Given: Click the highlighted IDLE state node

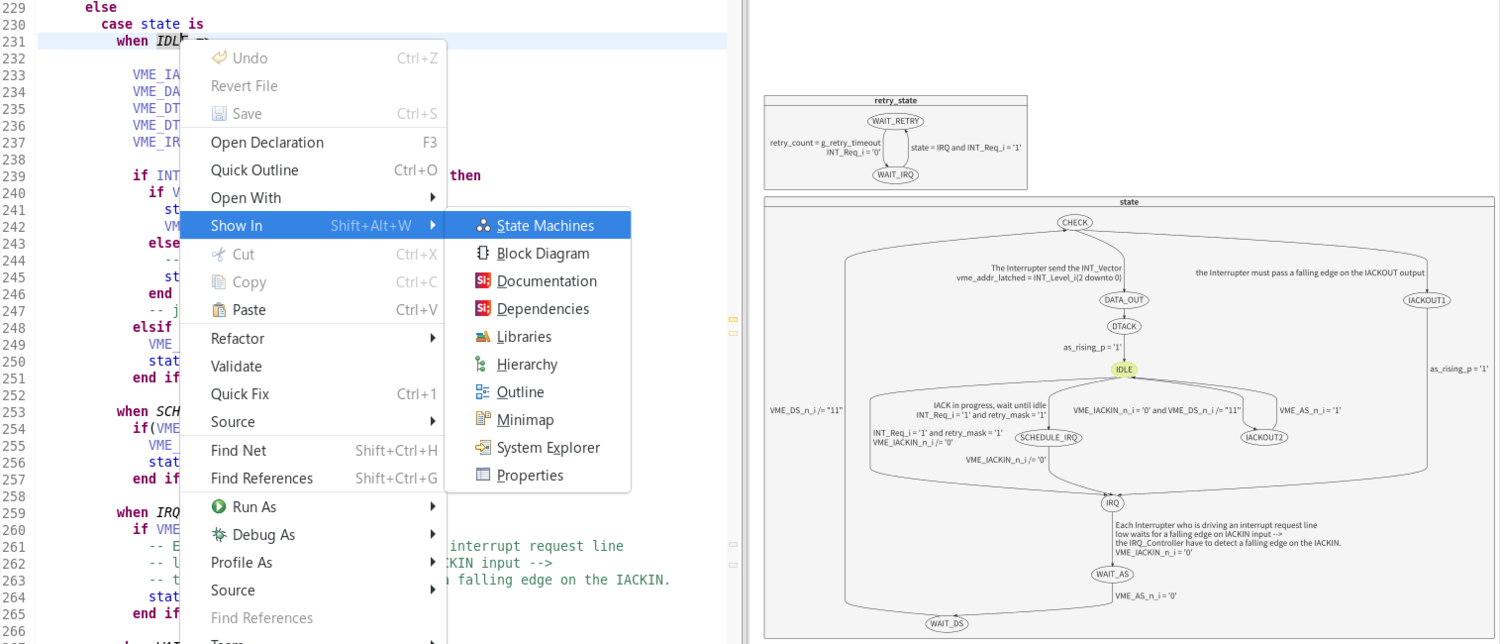Looking at the screenshot, I should coord(1124,370).
